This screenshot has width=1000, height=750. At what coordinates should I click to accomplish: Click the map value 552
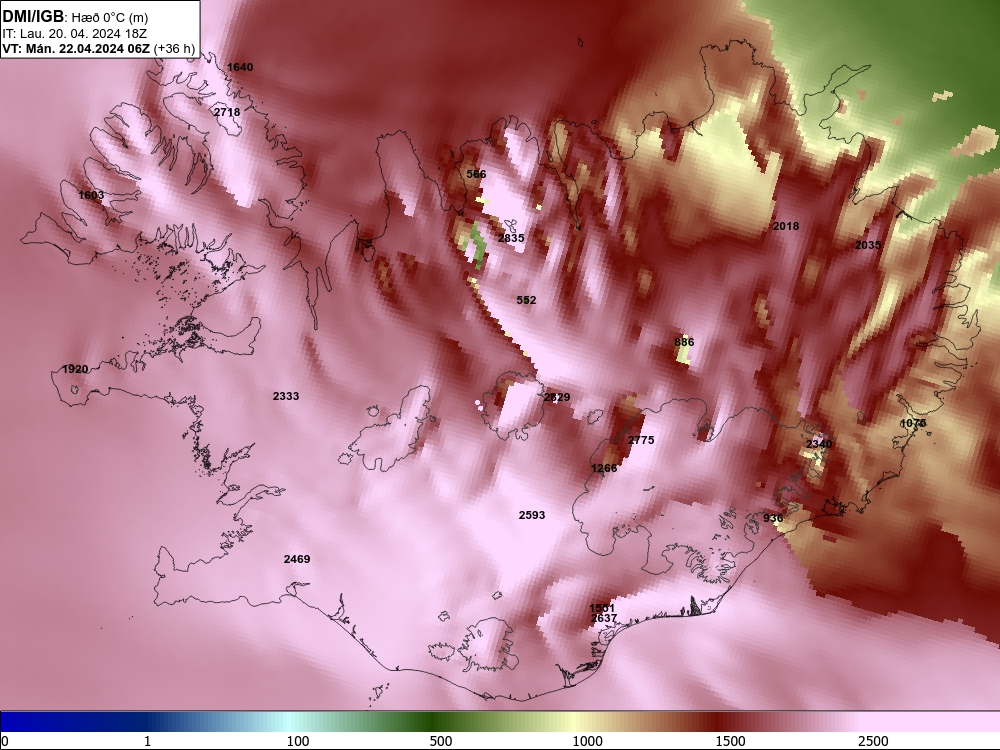(x=526, y=300)
